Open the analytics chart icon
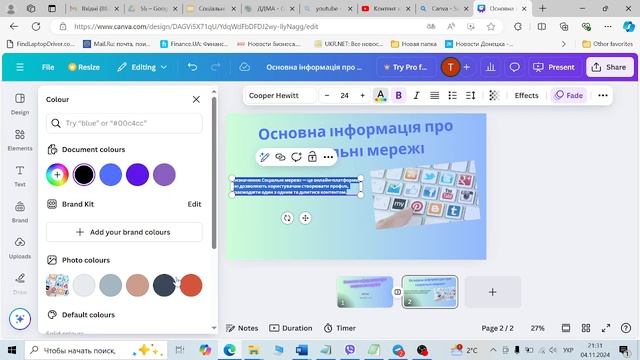640x360 pixels. [490, 67]
